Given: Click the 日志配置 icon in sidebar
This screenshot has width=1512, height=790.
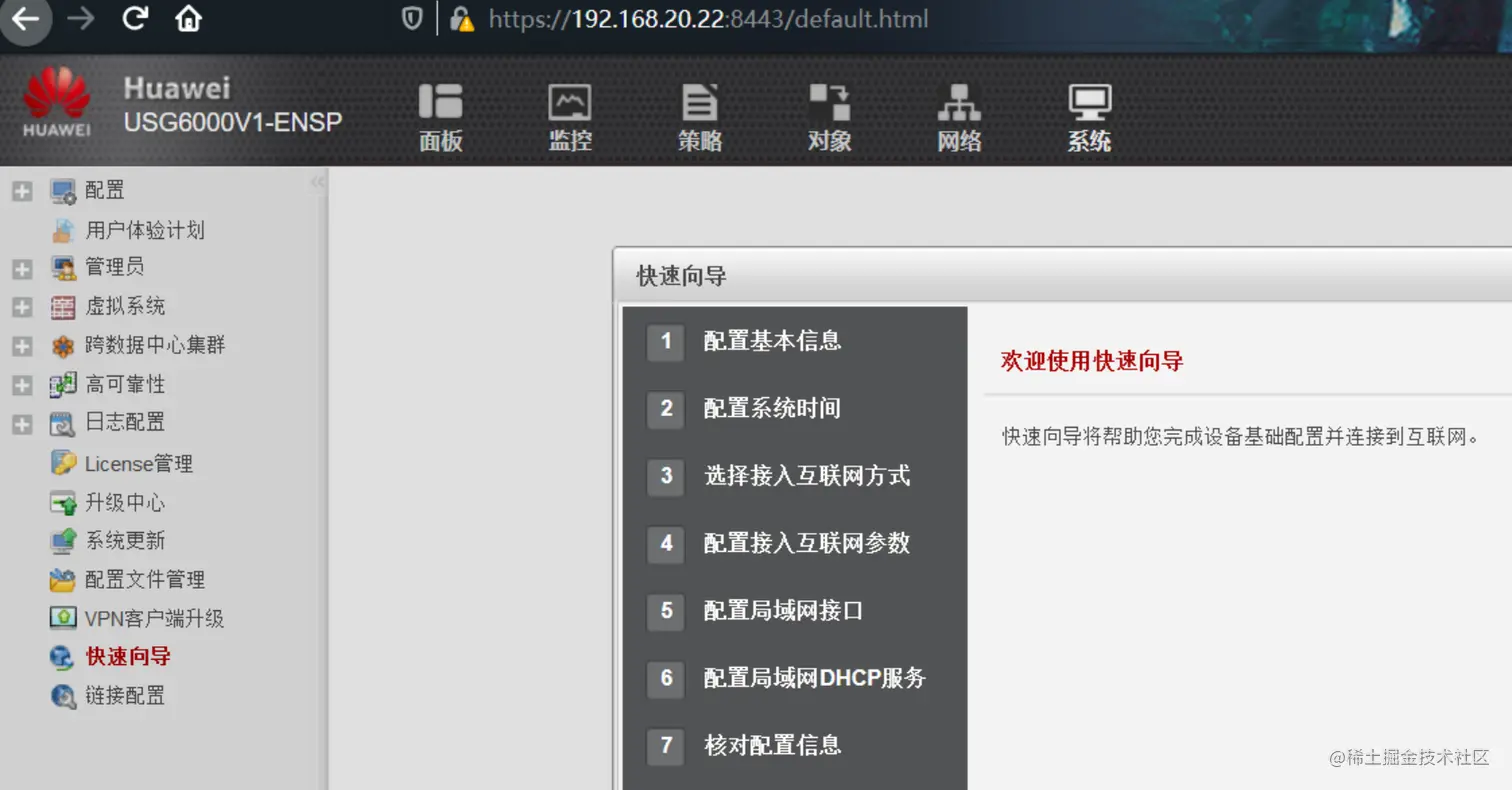Looking at the screenshot, I should [63, 424].
